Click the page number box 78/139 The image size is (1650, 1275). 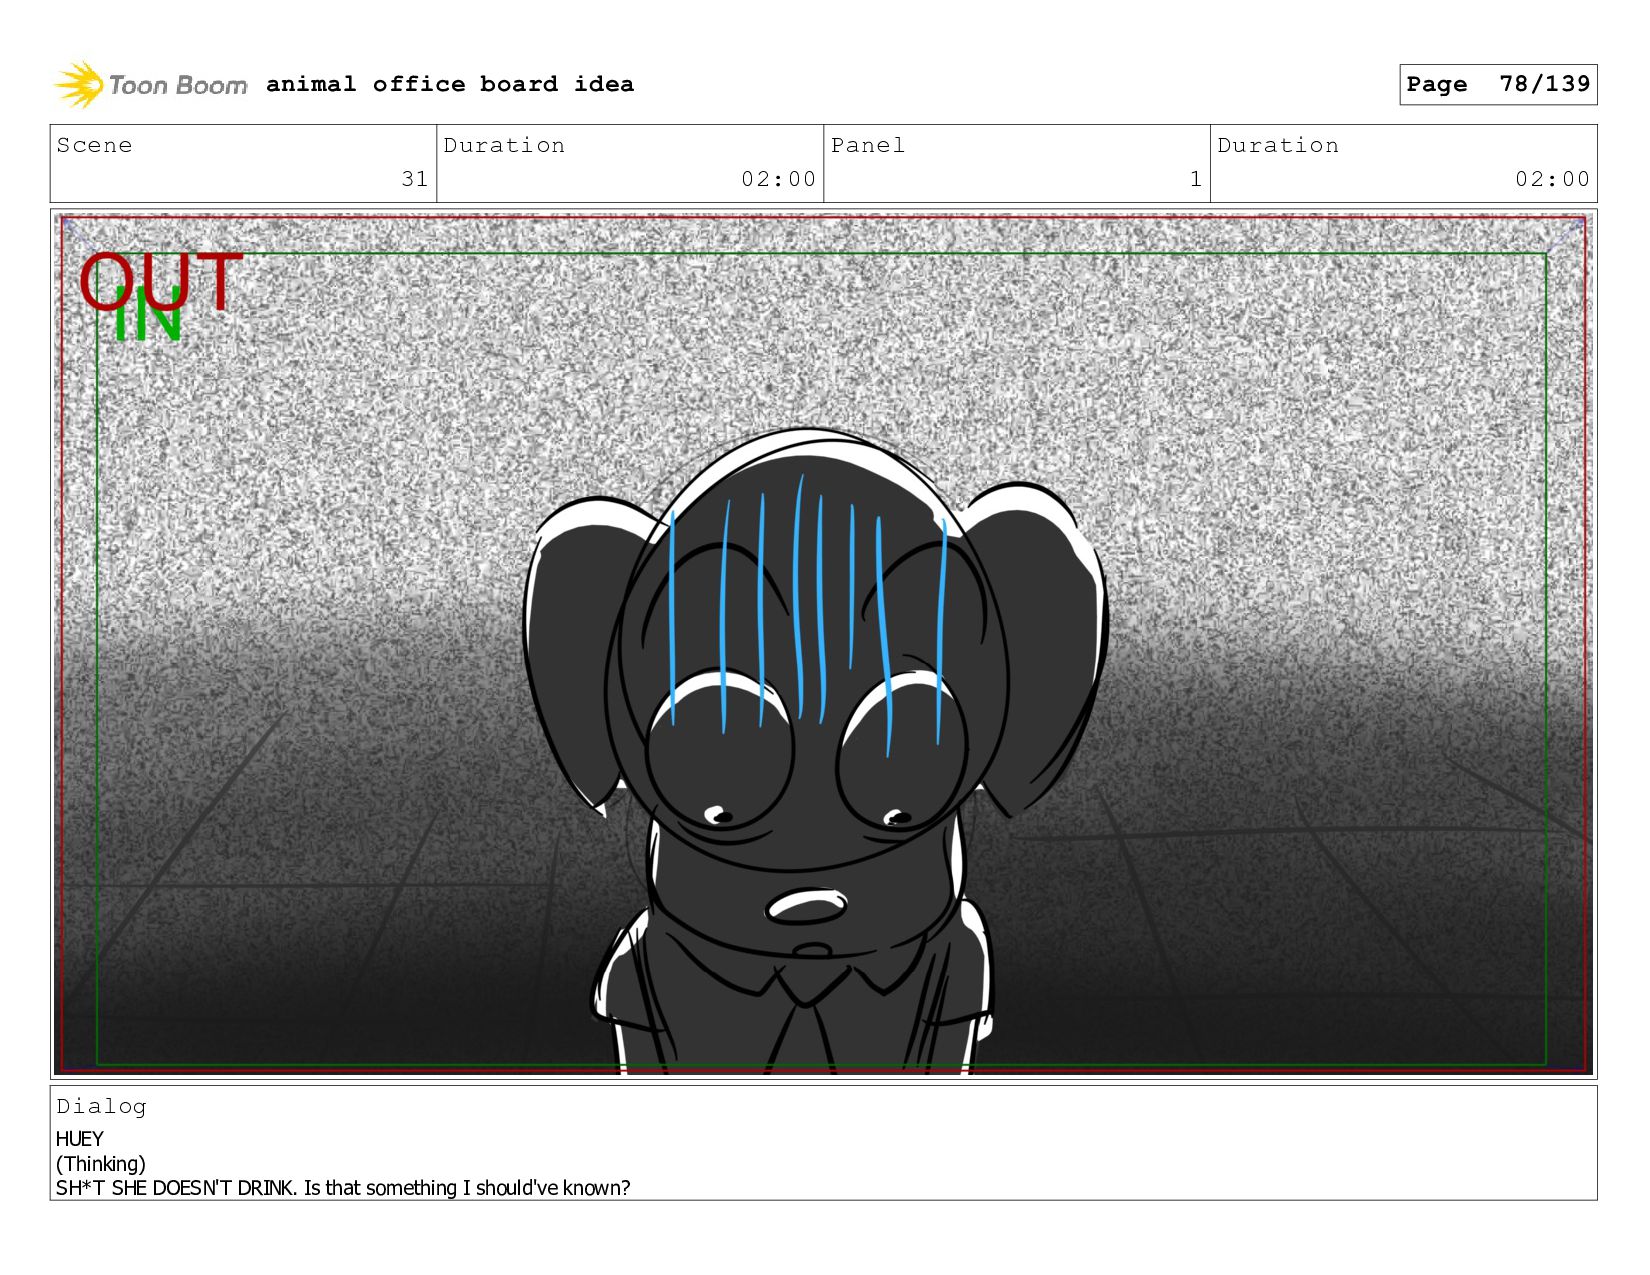pos(1497,84)
